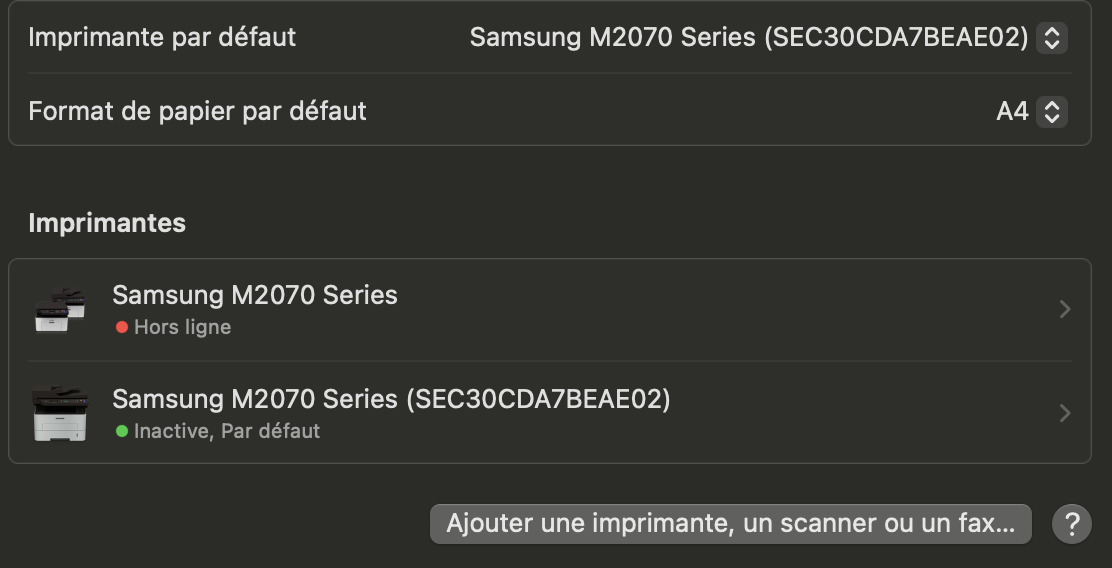Open the offline Samsung M2070 Series chevron
This screenshot has height=568, width=1112.
(1064, 310)
